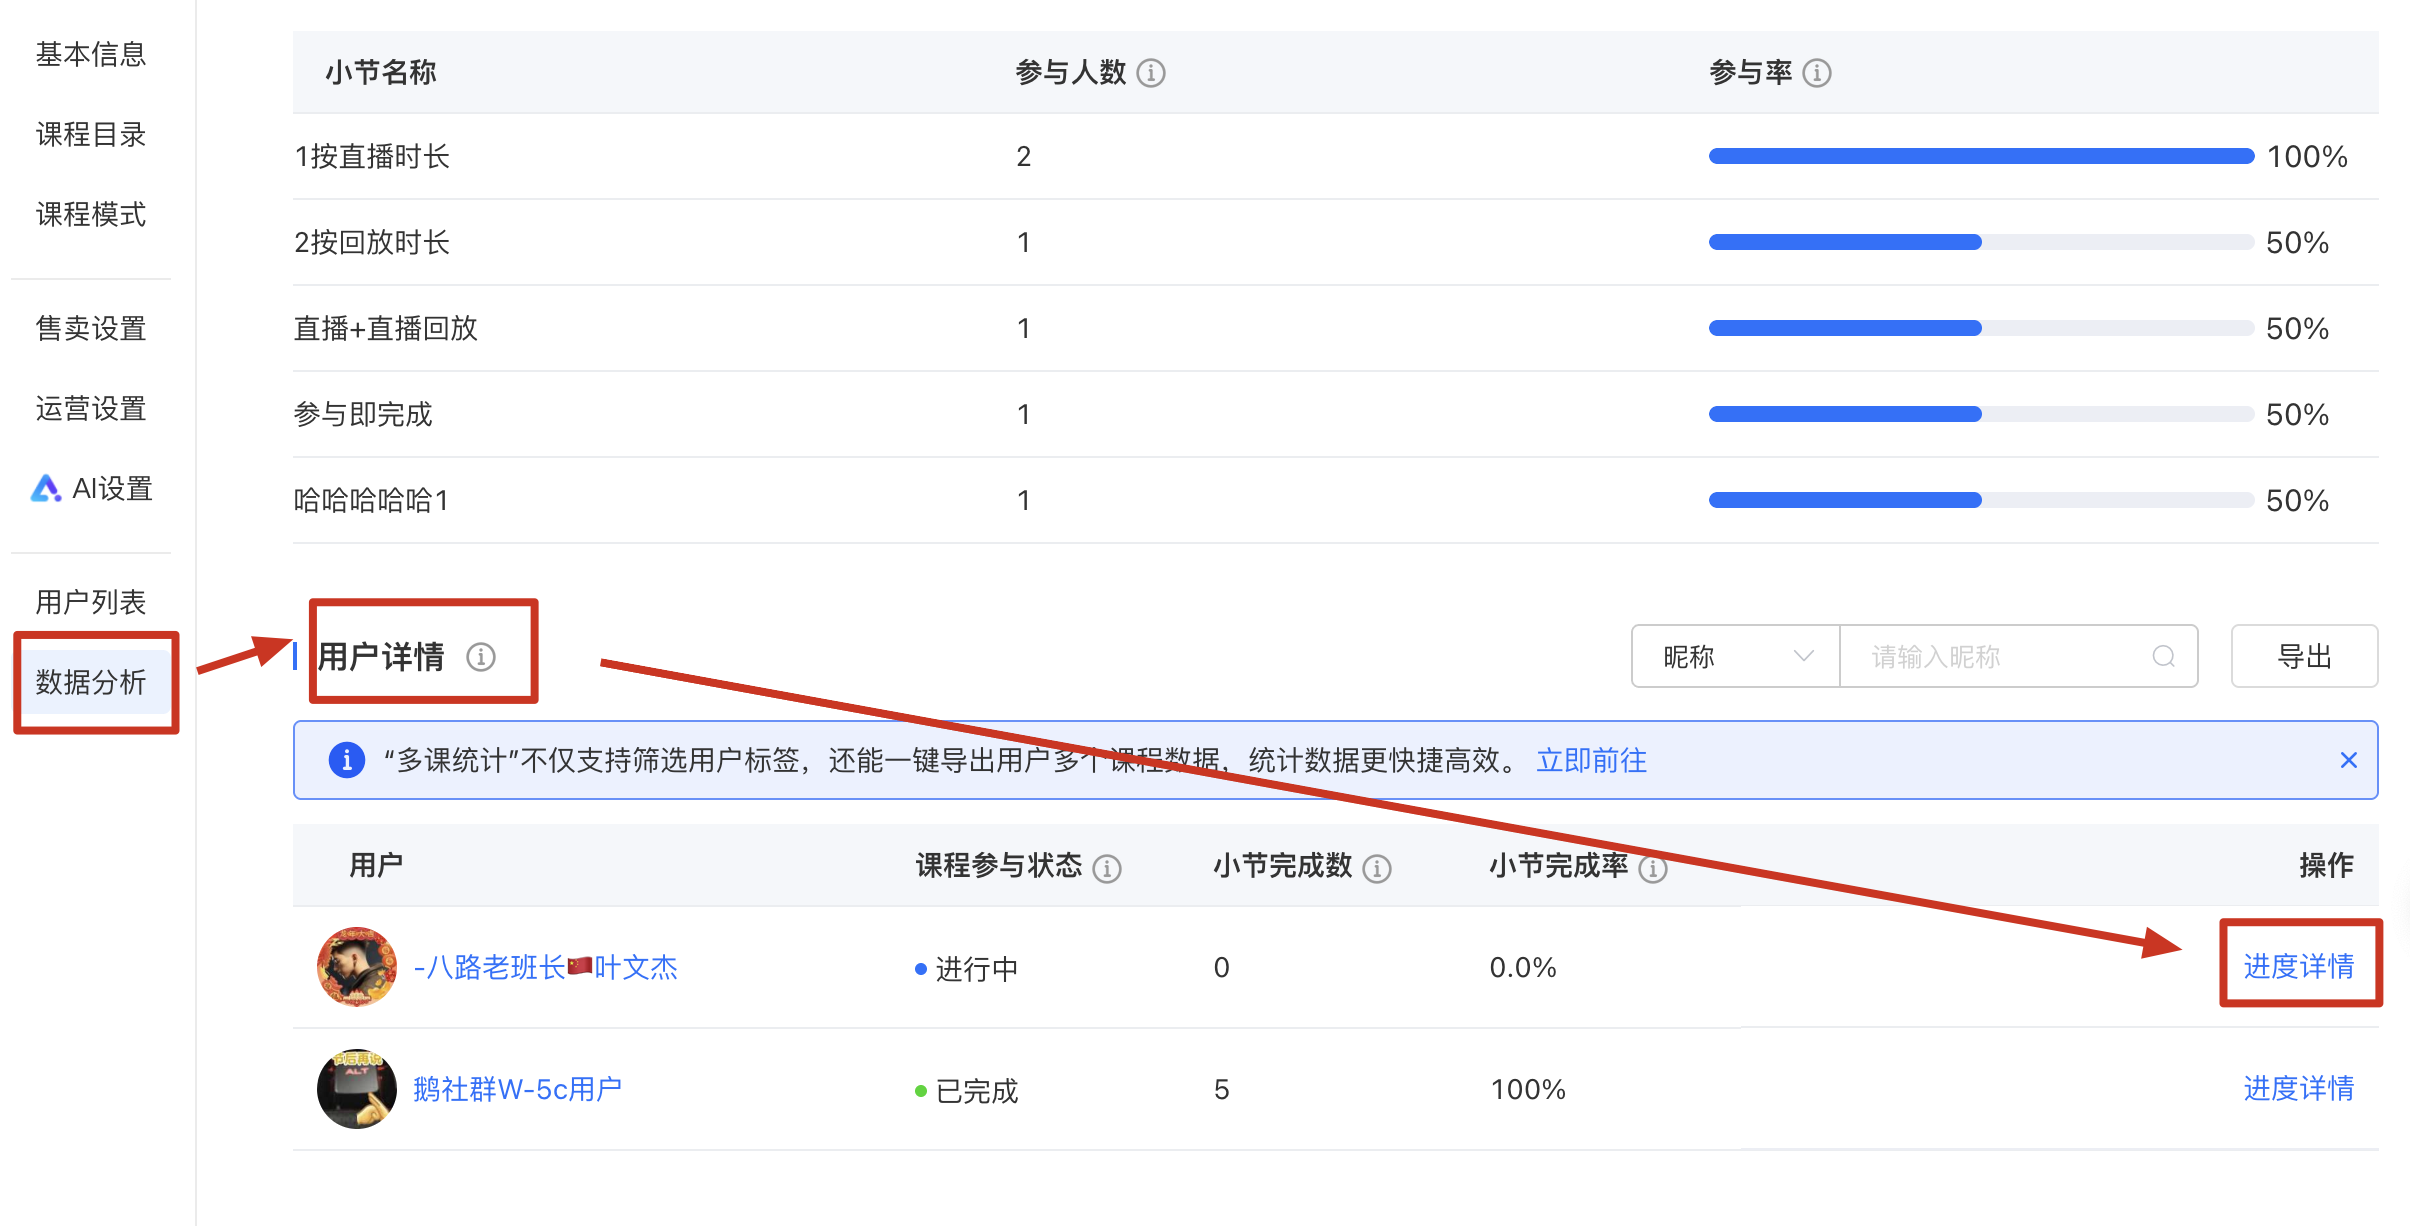Click the 导出 export button

(x=2304, y=657)
